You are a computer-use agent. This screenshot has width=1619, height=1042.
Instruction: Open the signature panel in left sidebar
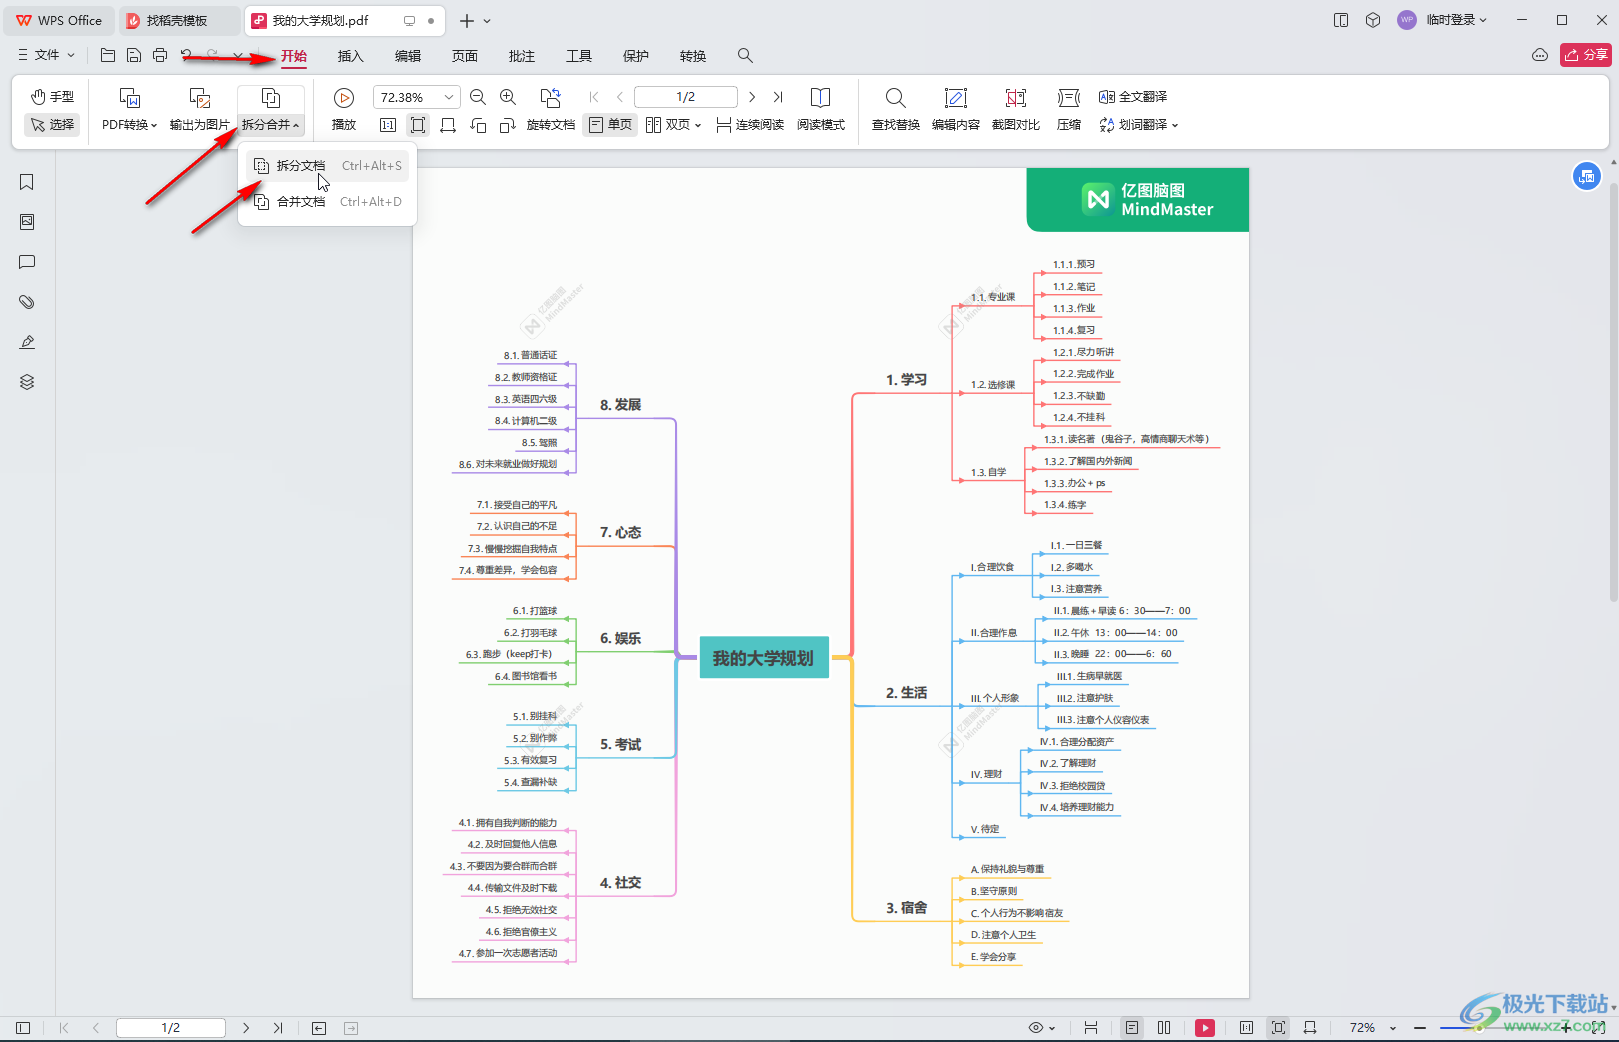point(27,342)
